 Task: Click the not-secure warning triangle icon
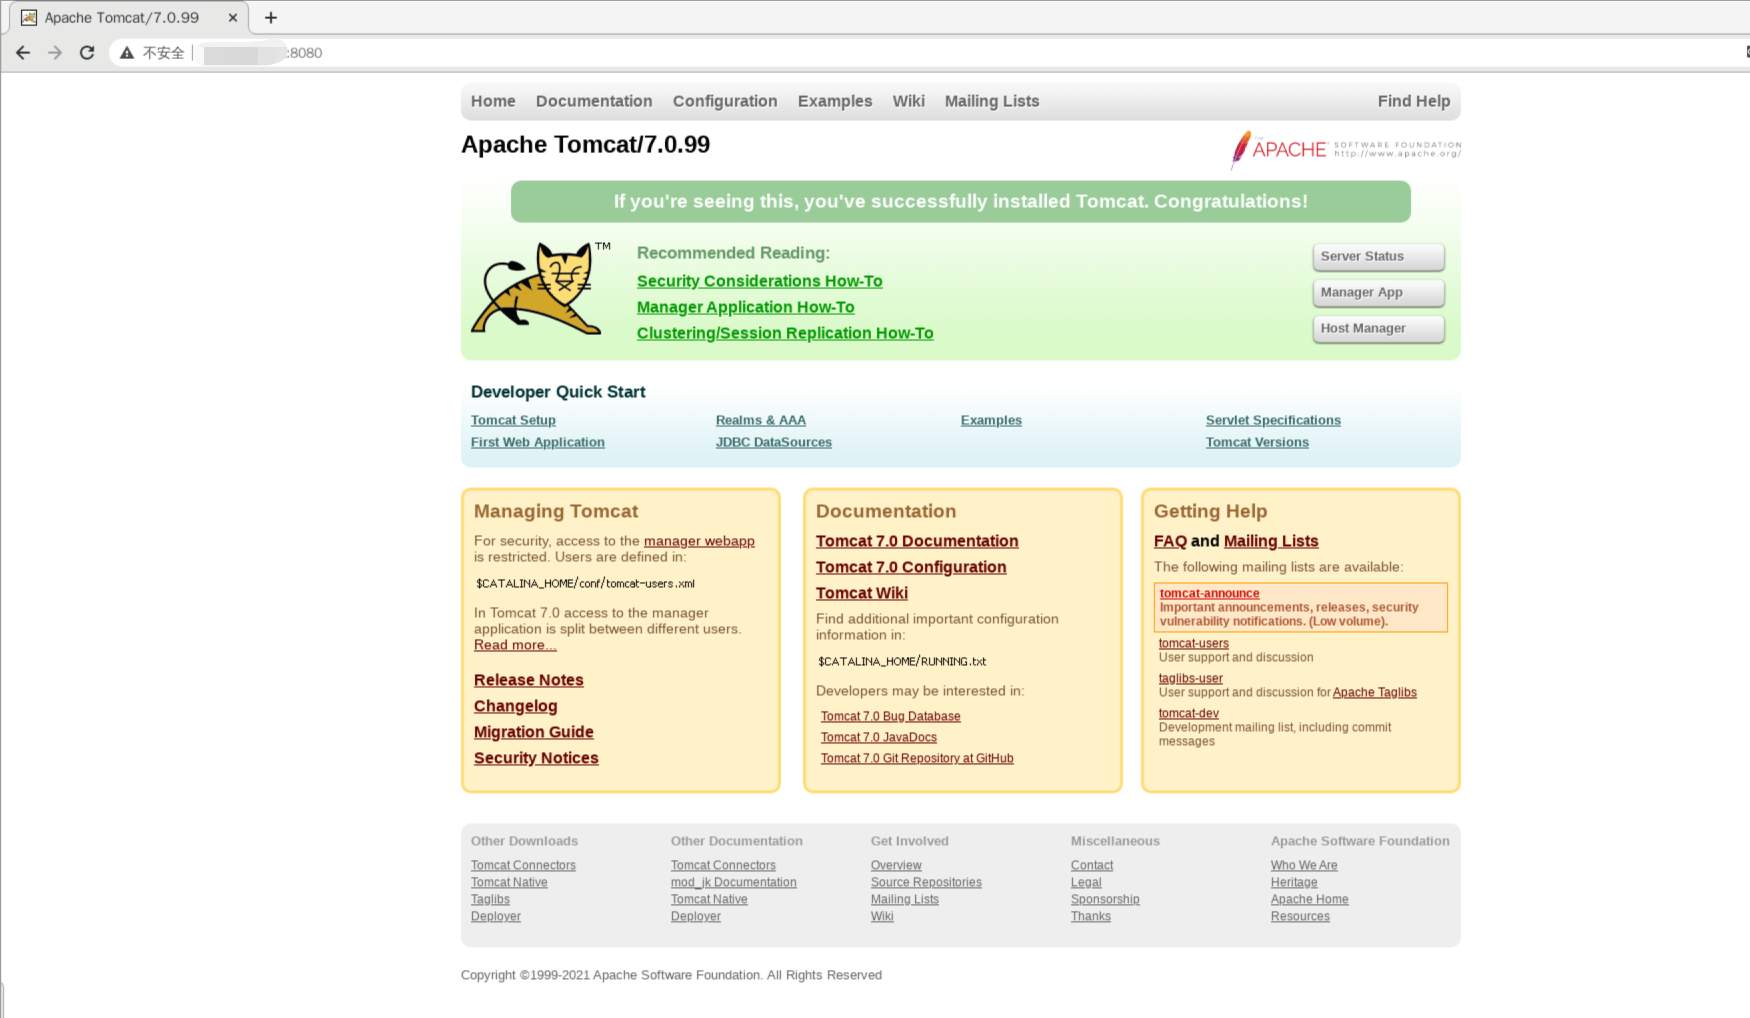pos(127,53)
